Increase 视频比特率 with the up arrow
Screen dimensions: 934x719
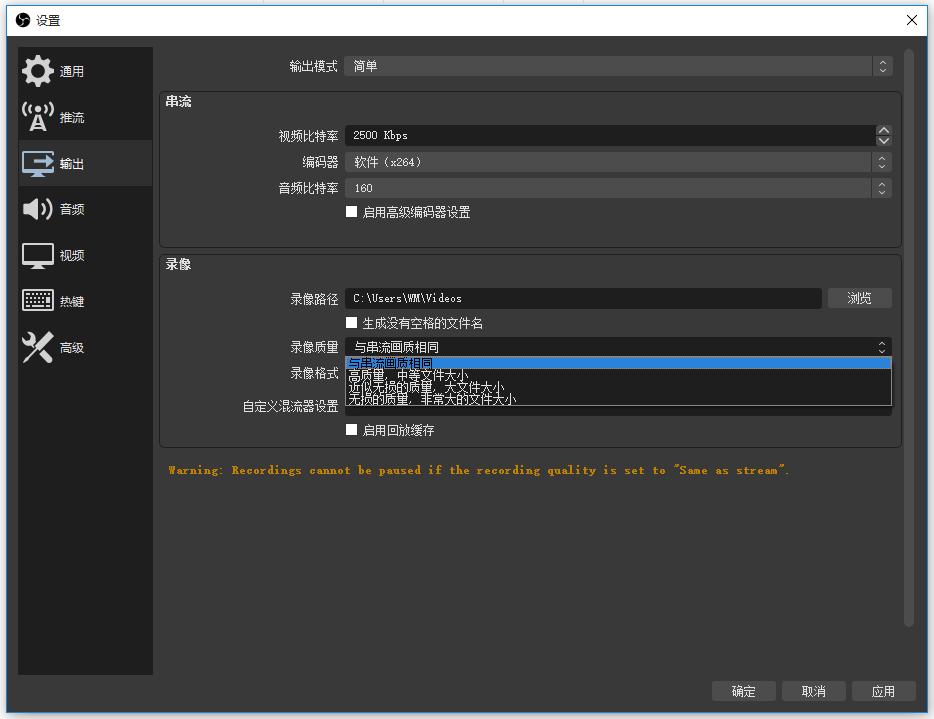(x=883, y=130)
